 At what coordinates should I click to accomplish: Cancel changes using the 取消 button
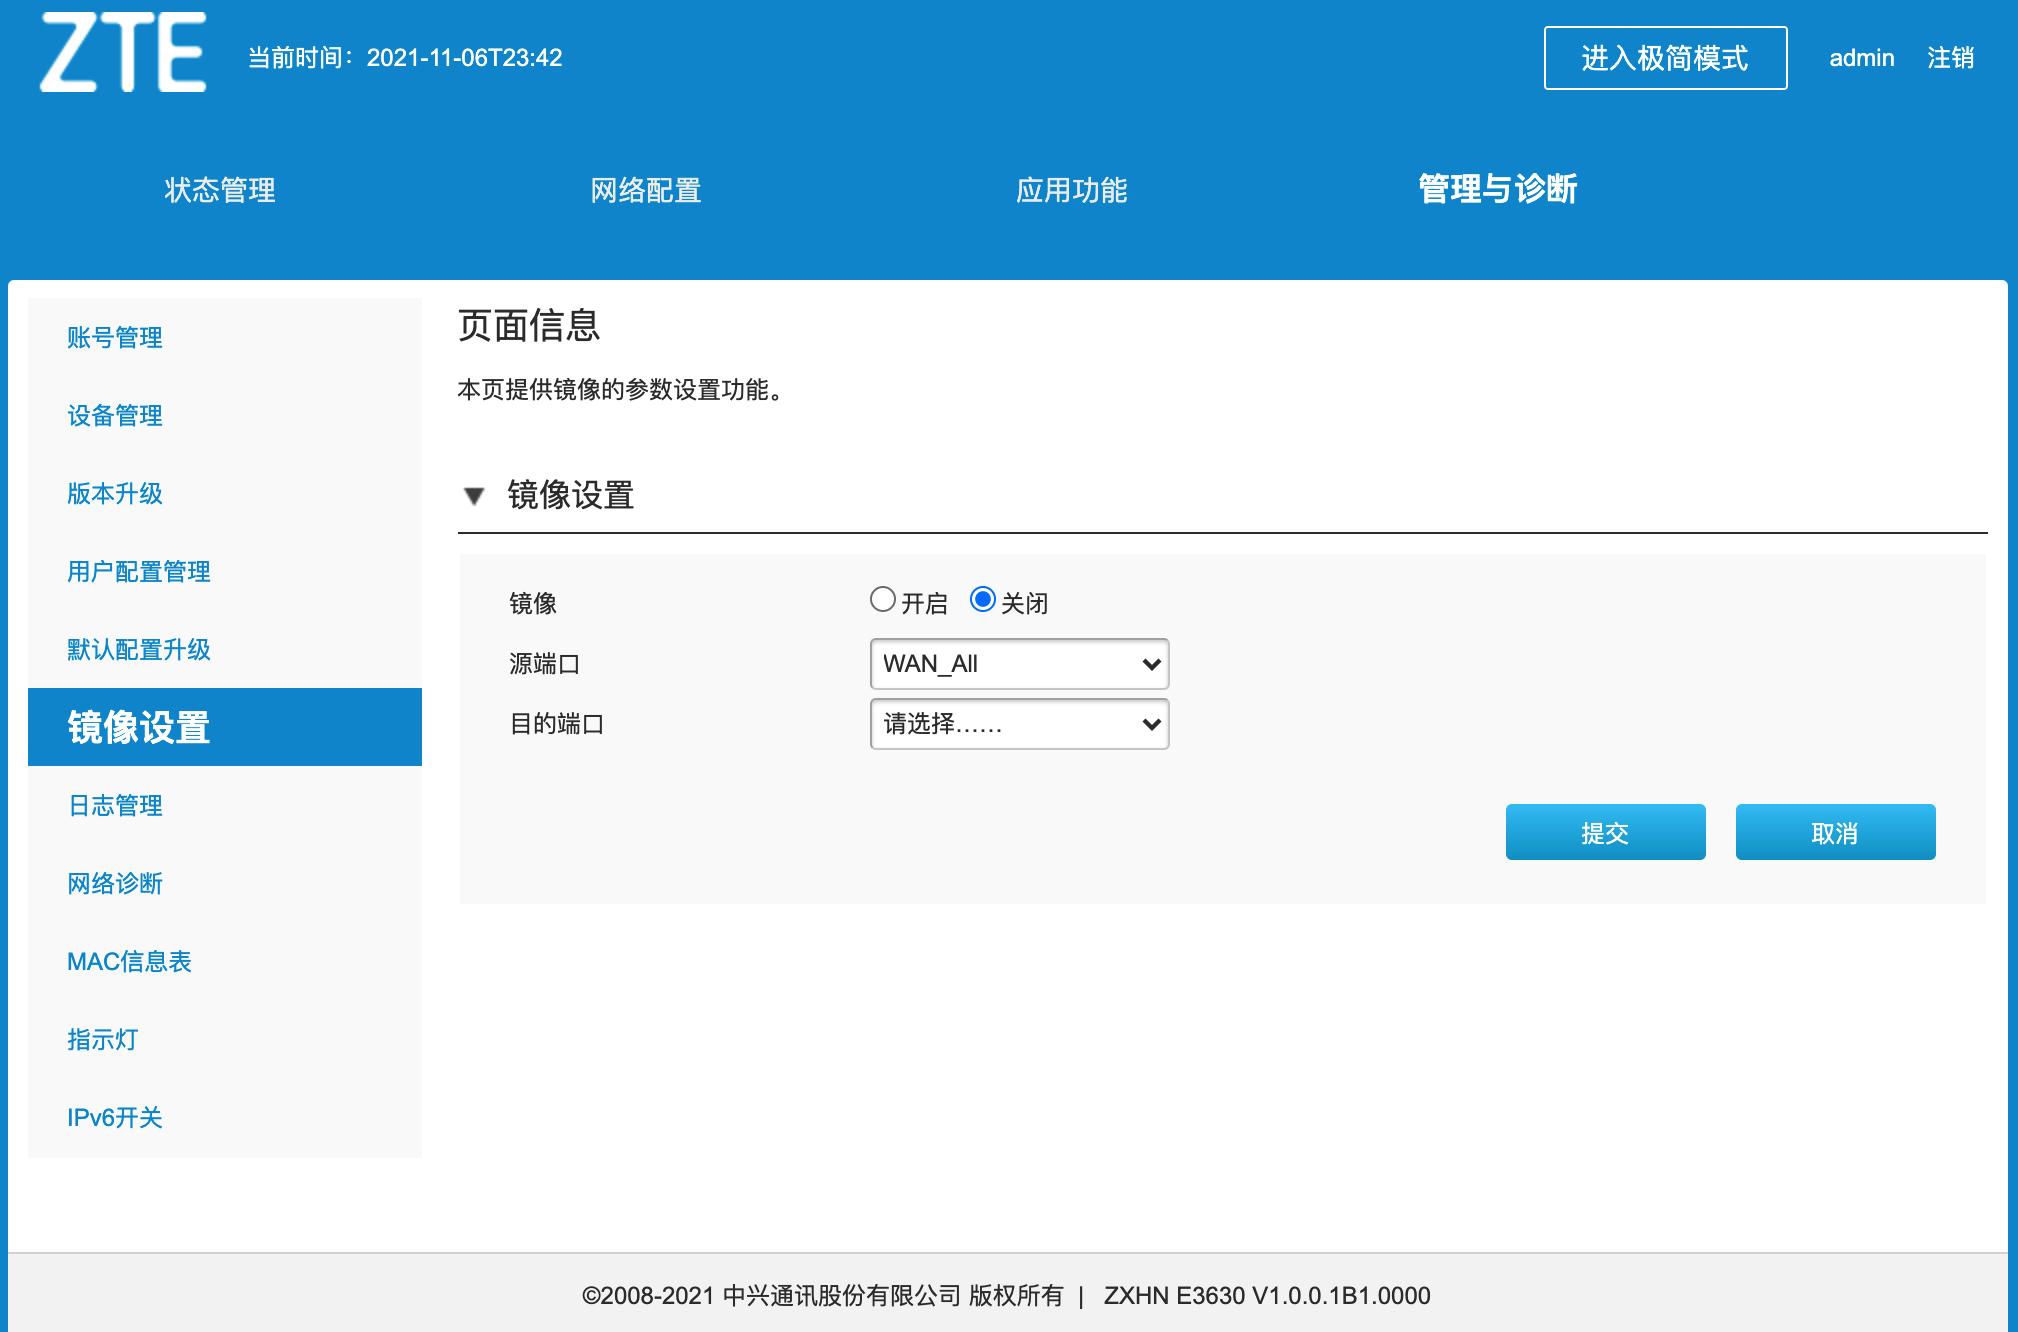click(1835, 831)
